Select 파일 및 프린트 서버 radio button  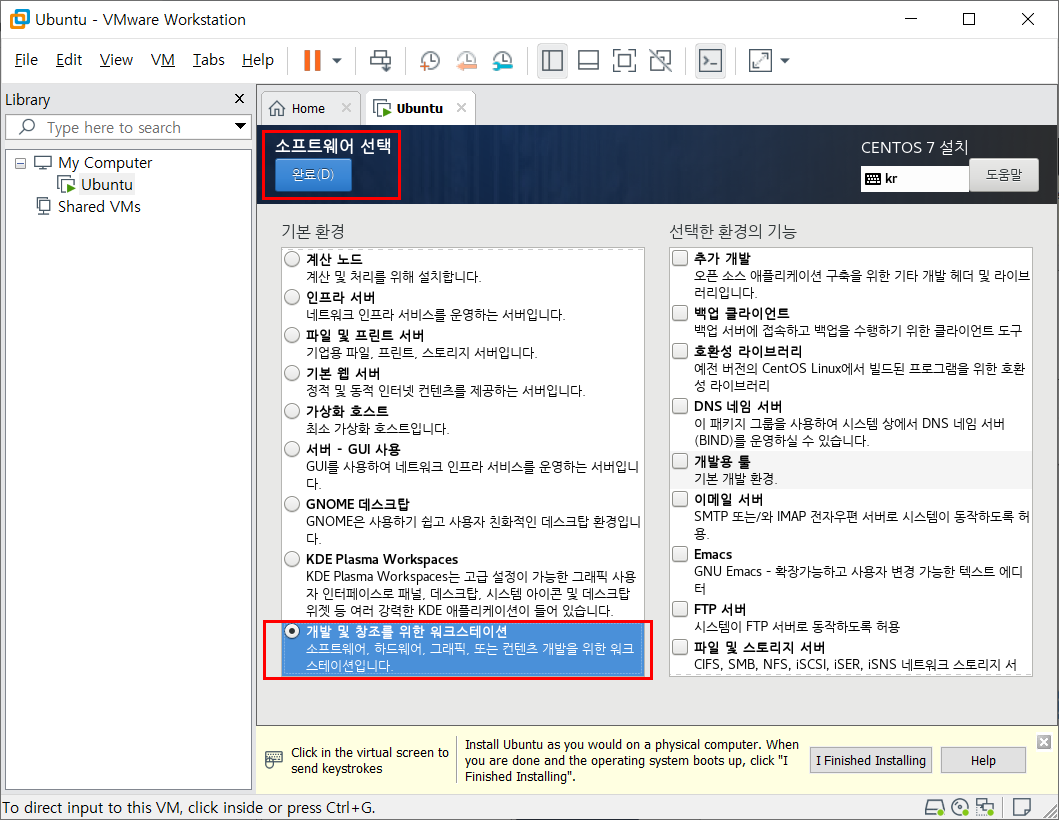tap(292, 335)
